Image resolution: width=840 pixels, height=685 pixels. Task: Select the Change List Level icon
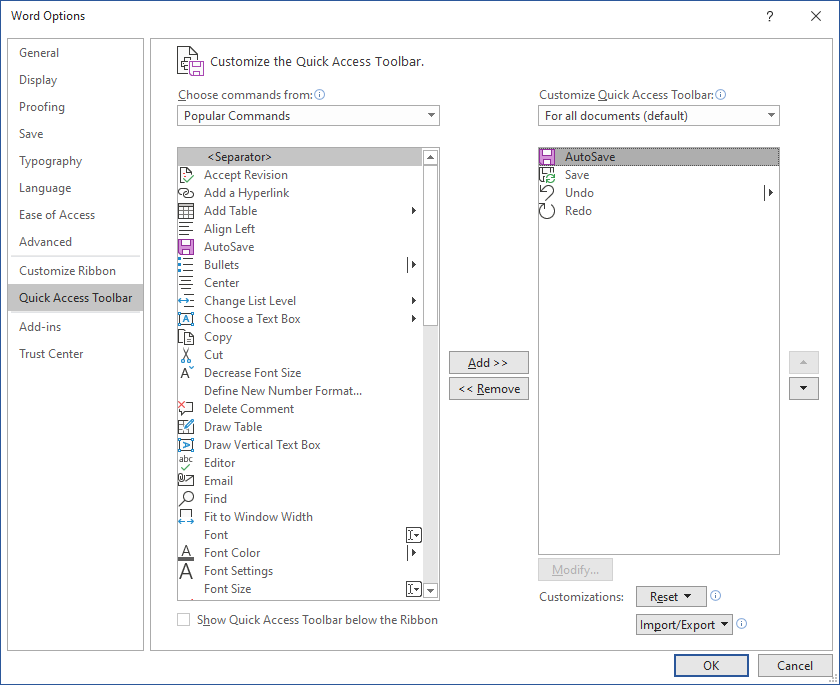[186, 301]
